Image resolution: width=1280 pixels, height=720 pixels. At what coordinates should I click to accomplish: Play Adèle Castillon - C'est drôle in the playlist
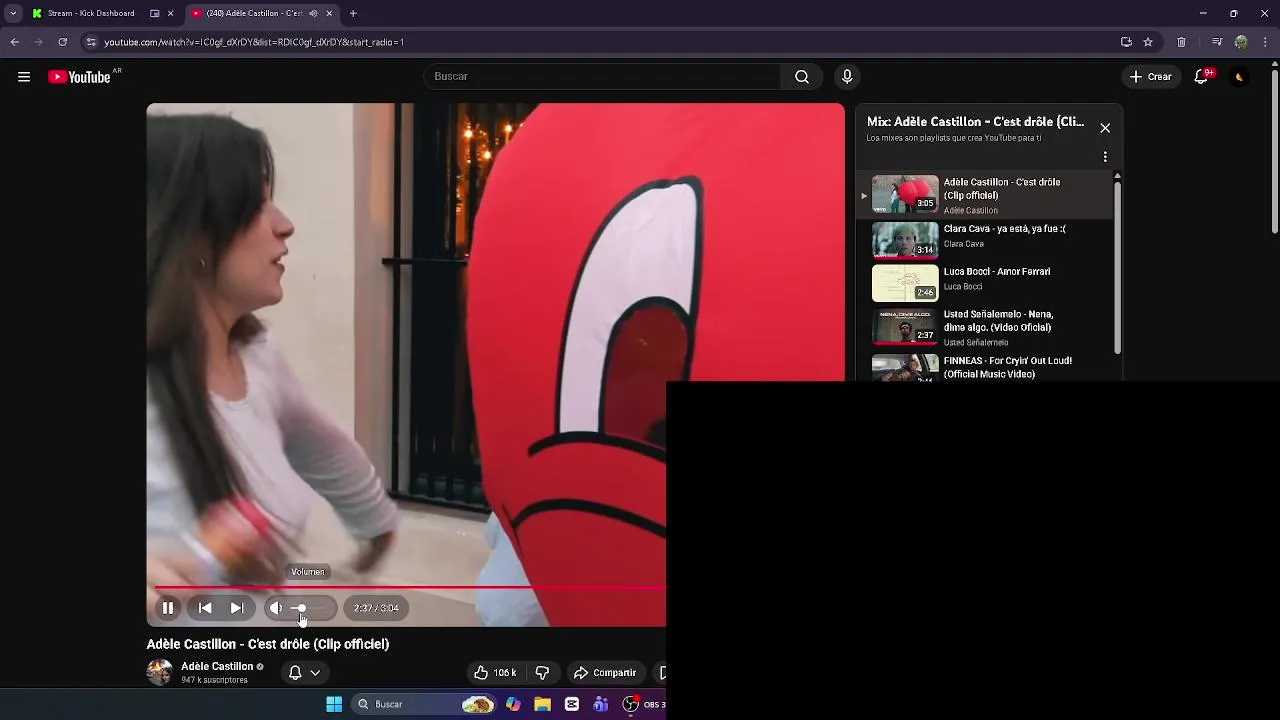tap(985, 195)
